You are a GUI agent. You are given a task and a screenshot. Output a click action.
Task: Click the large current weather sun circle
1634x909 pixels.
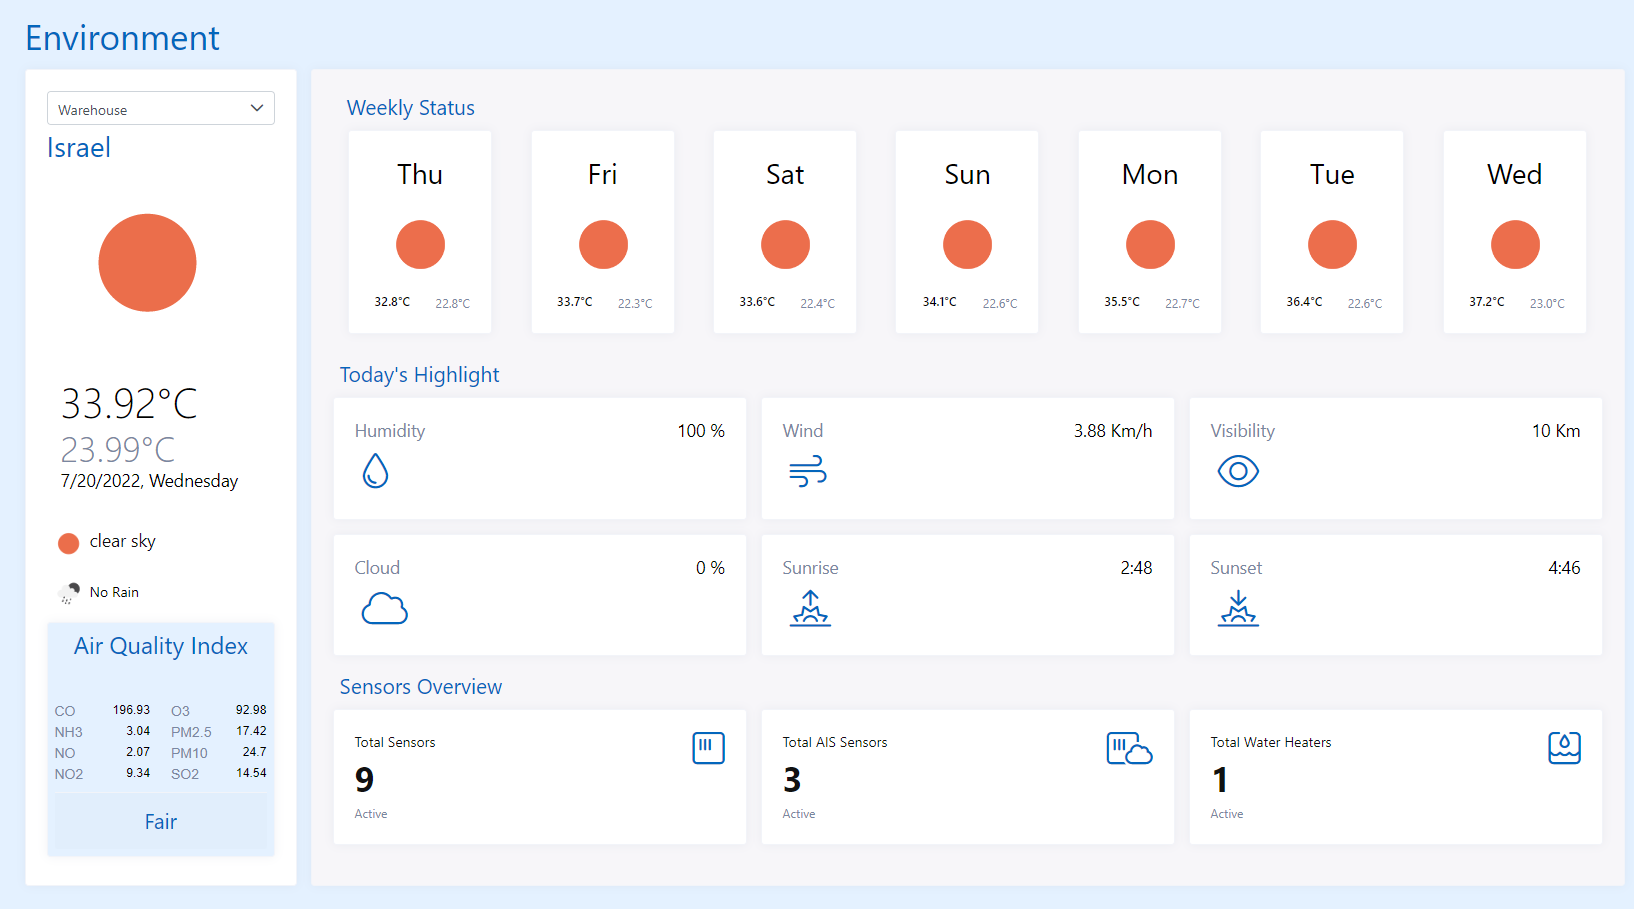(x=147, y=262)
